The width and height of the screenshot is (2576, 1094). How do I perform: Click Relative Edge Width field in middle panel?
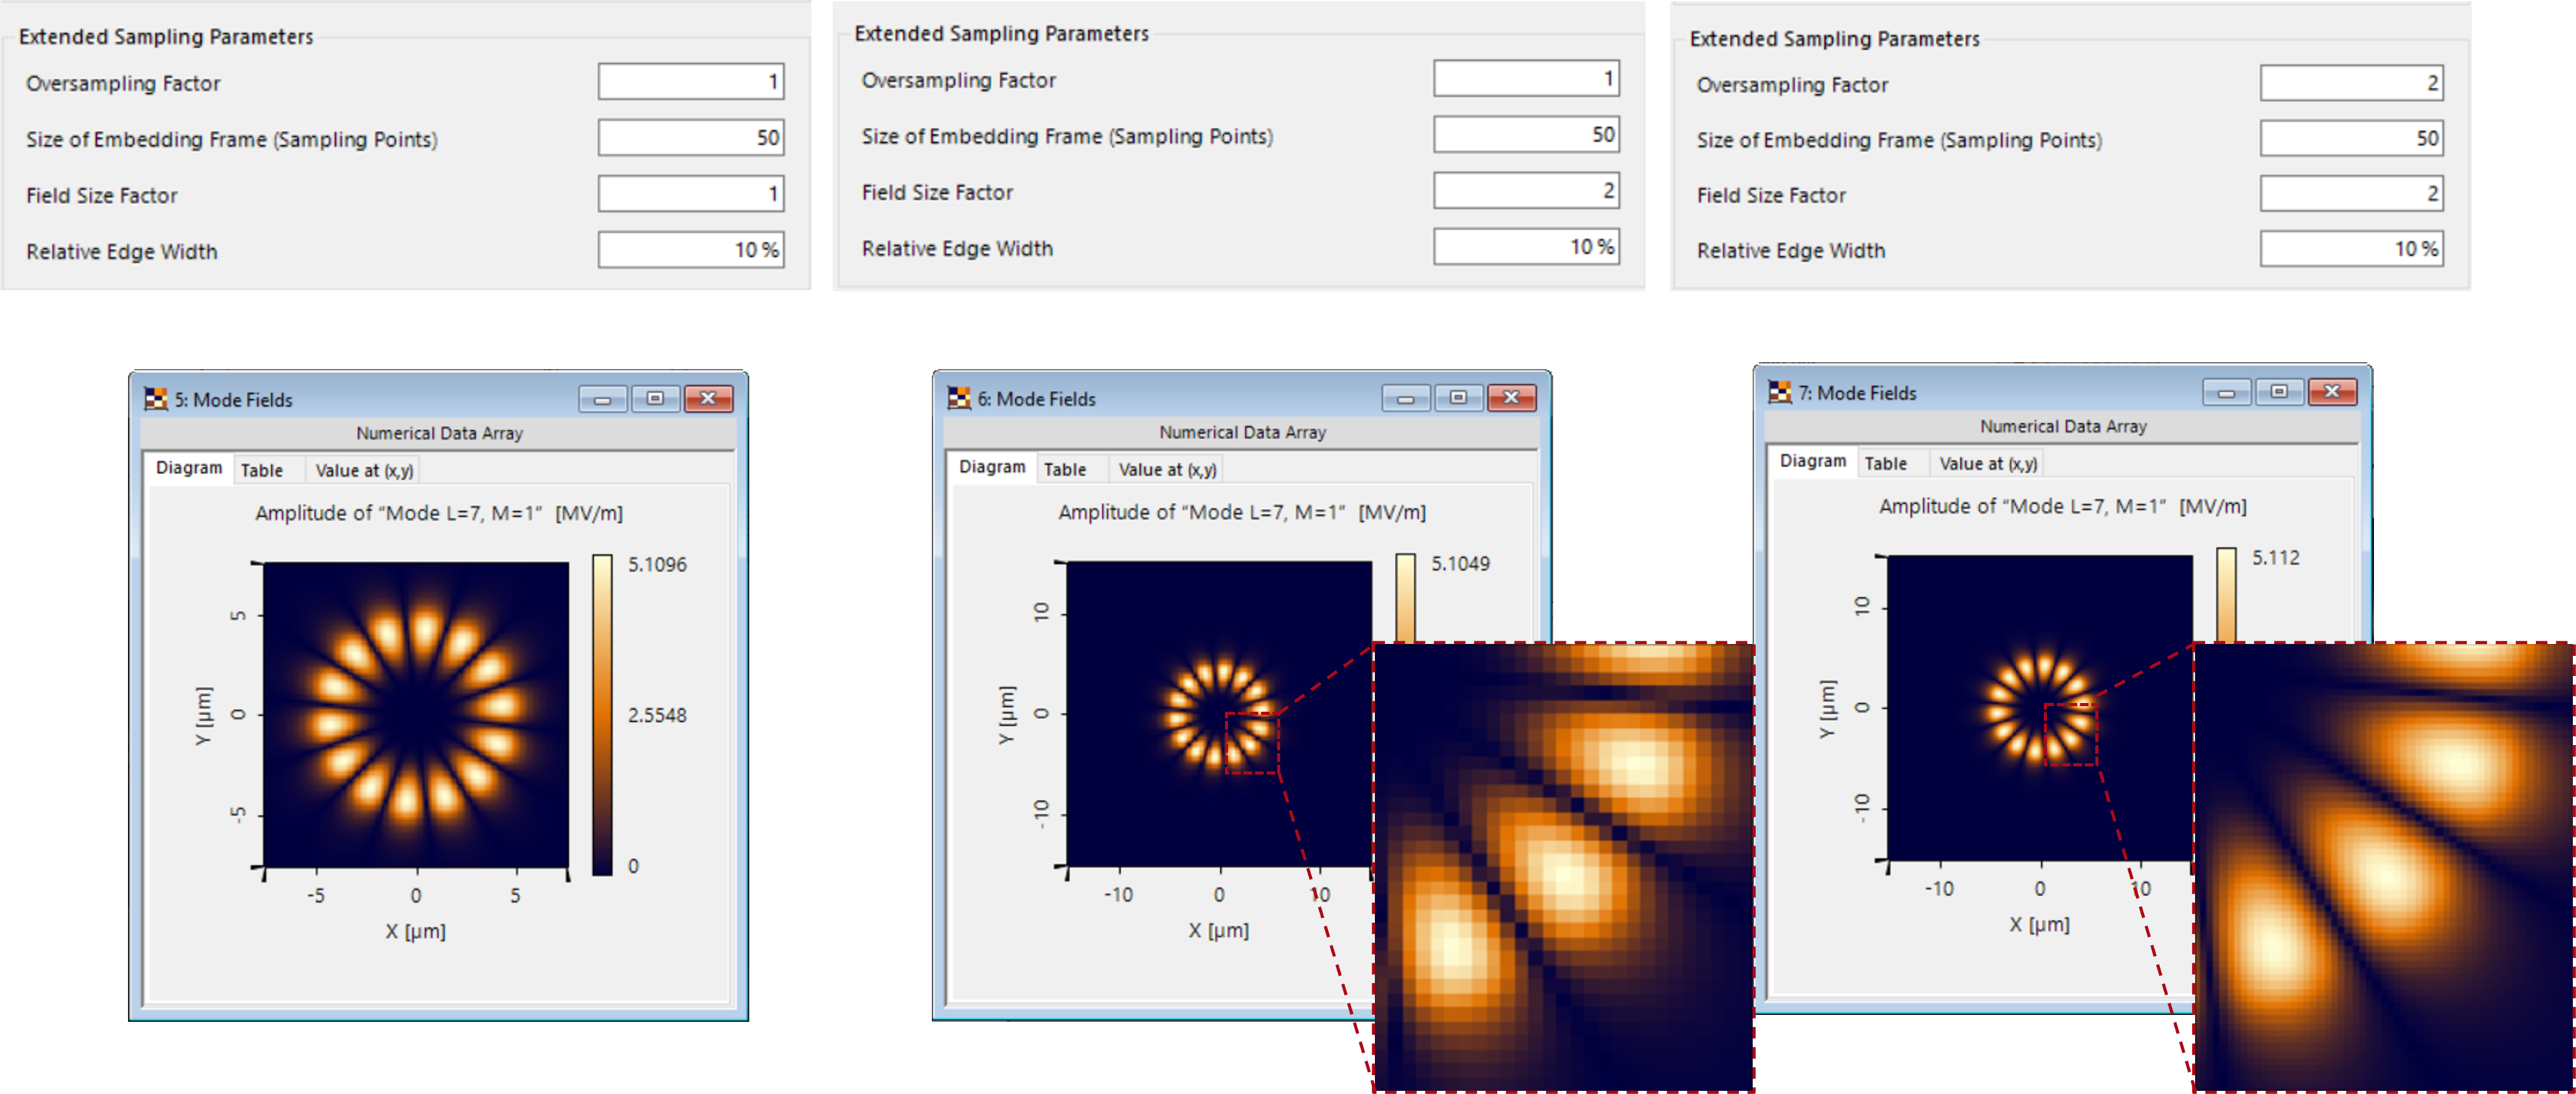pos(1526,247)
